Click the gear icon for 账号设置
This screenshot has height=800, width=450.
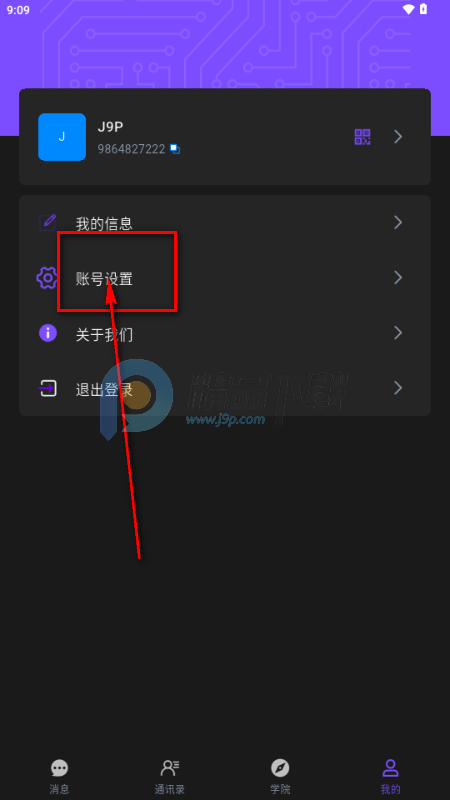point(47,278)
